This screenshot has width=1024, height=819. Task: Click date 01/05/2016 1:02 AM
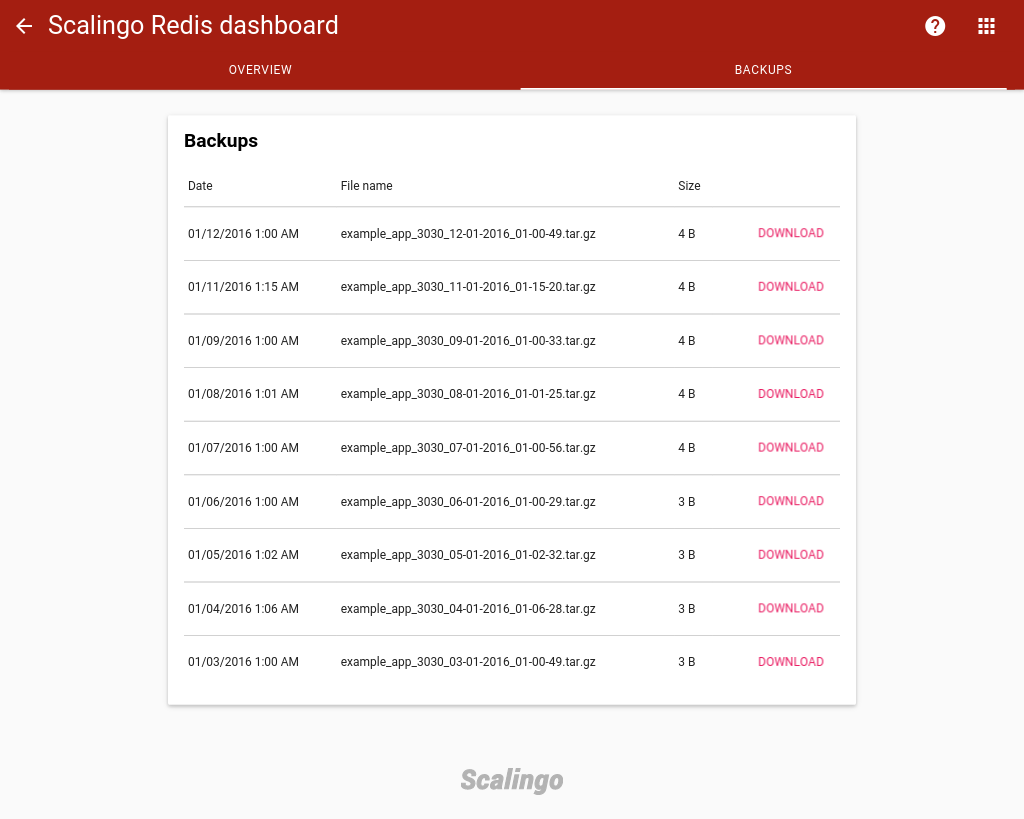(x=243, y=554)
